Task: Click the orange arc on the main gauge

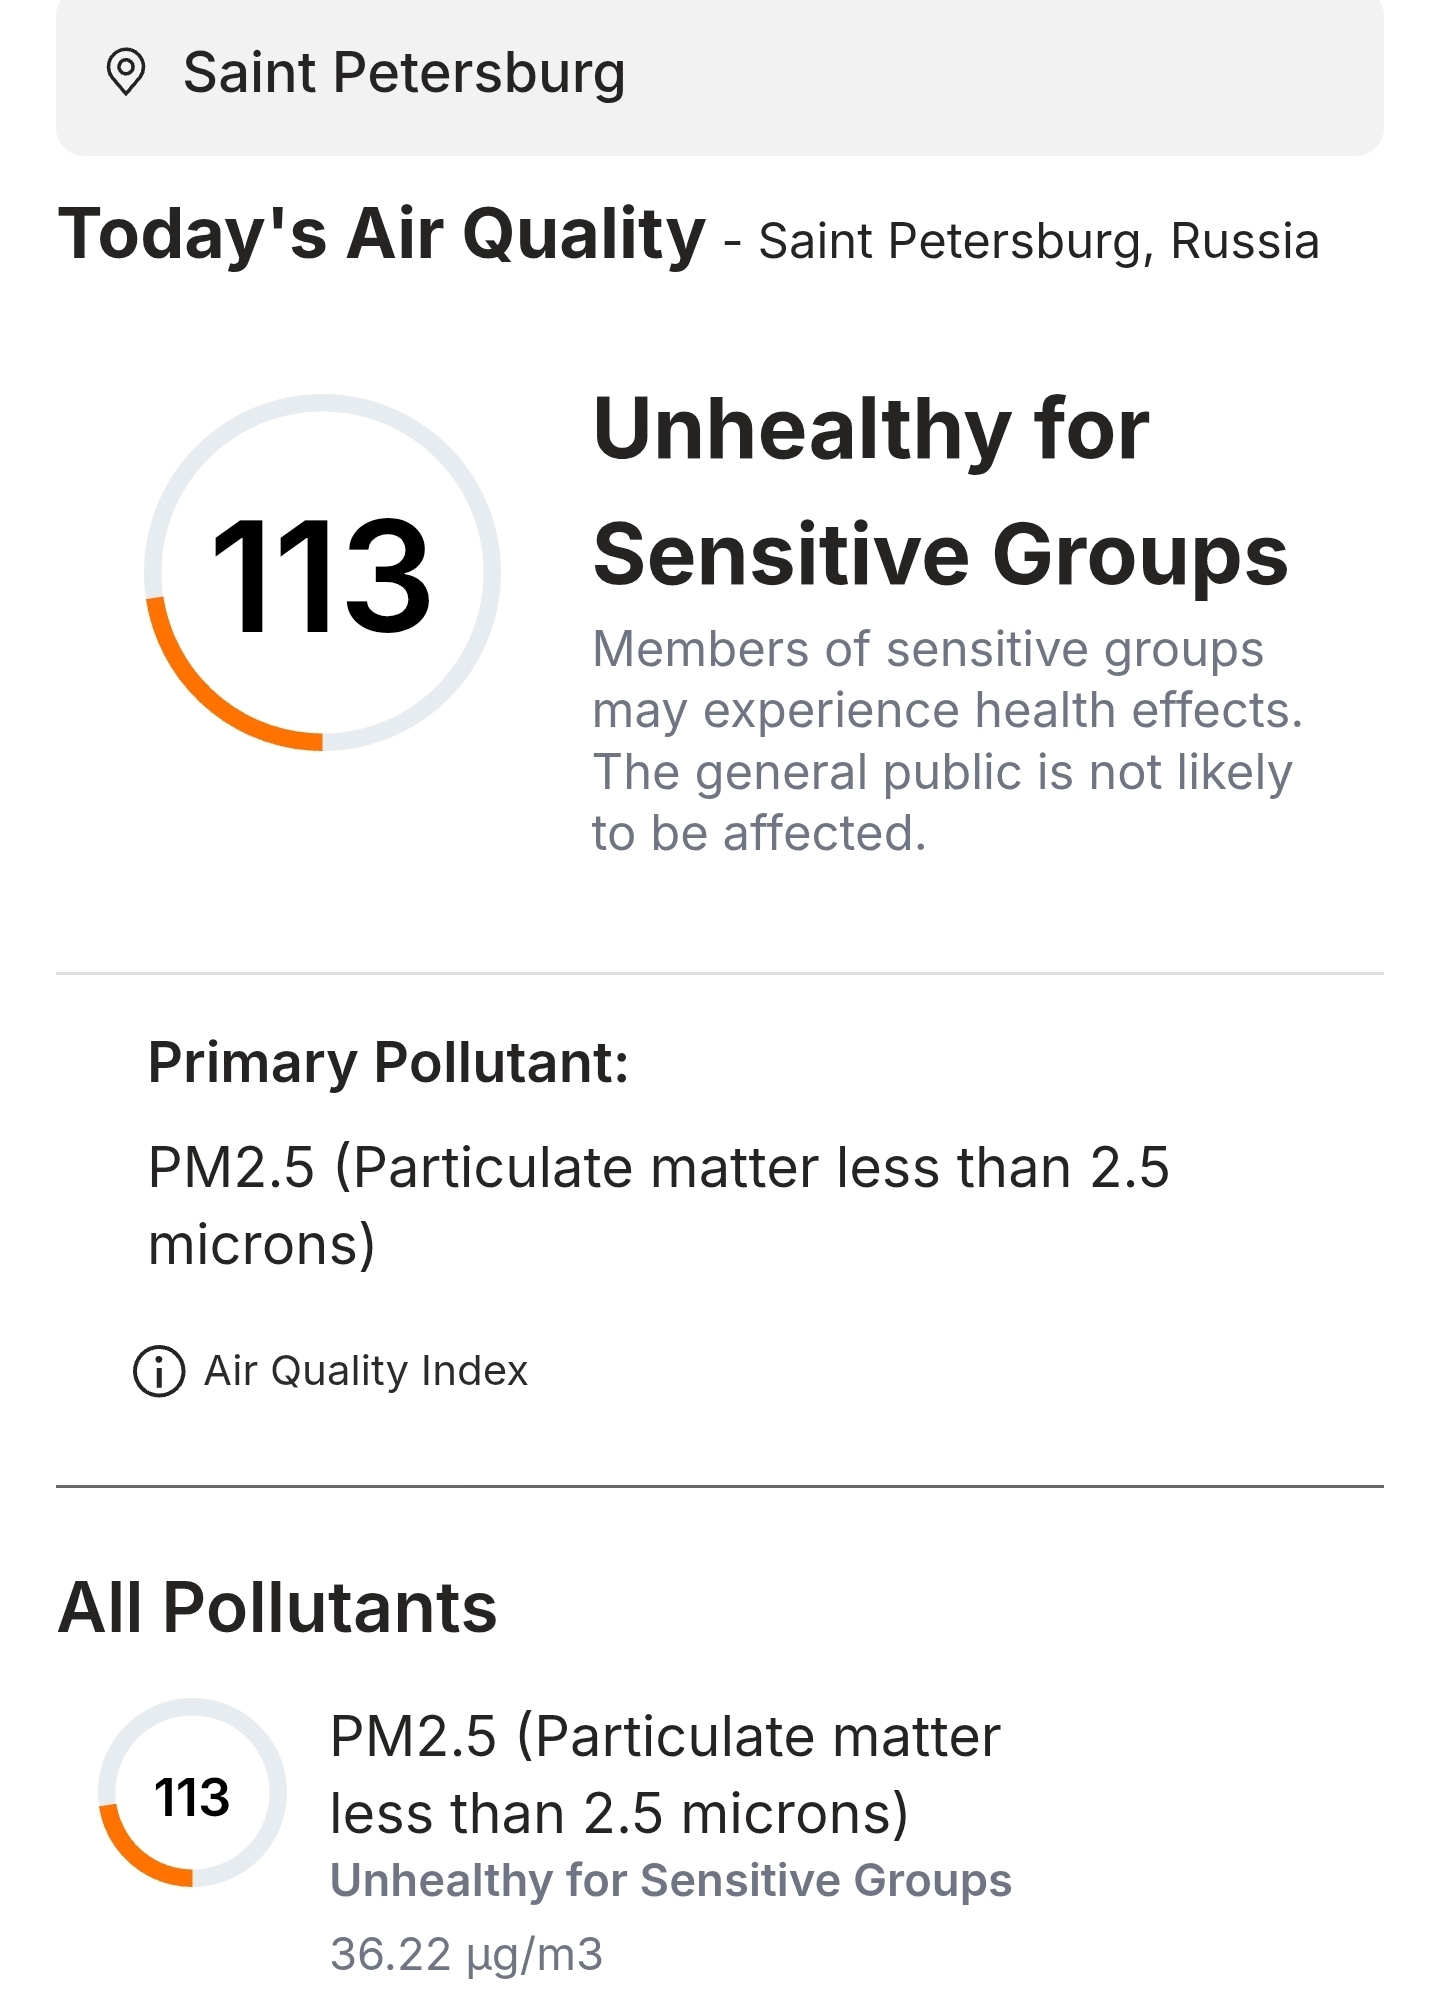Action: point(205,697)
